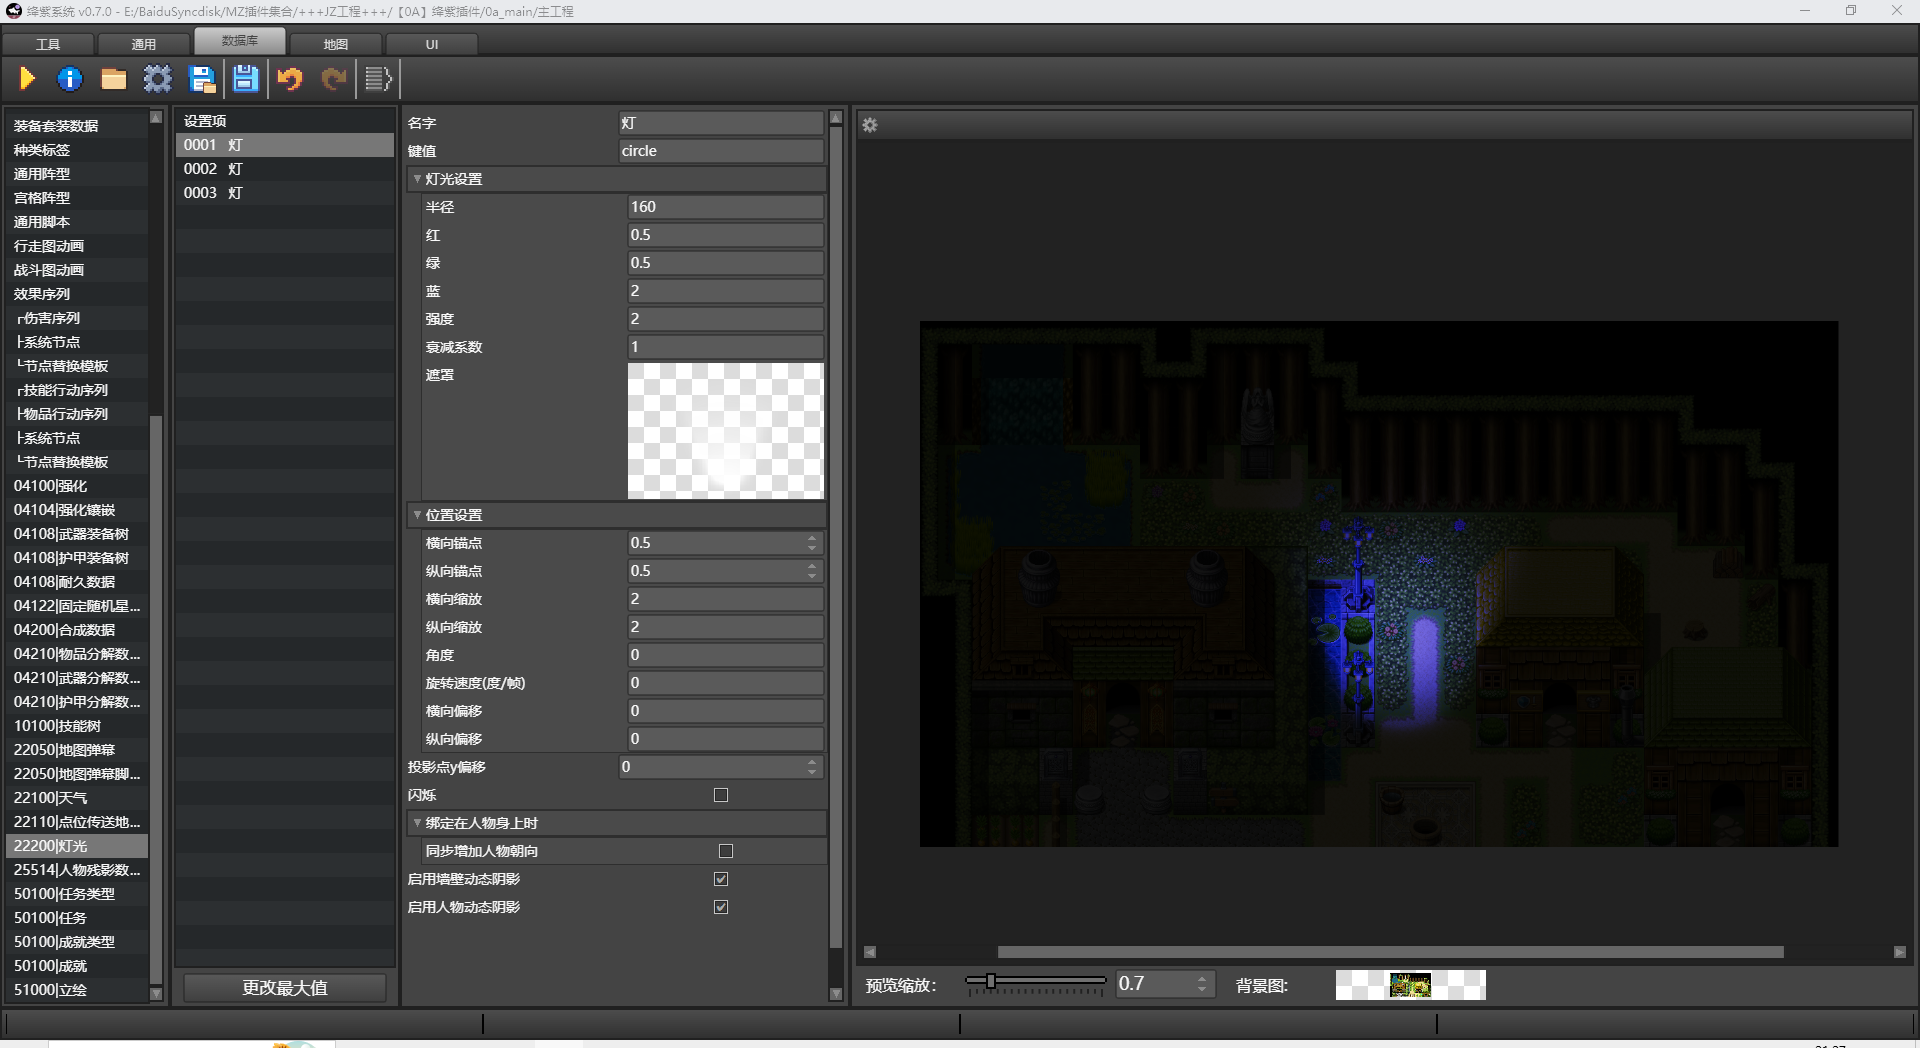Click the right arrow of preview scrollbar
1920x1048 pixels.
[x=1900, y=952]
